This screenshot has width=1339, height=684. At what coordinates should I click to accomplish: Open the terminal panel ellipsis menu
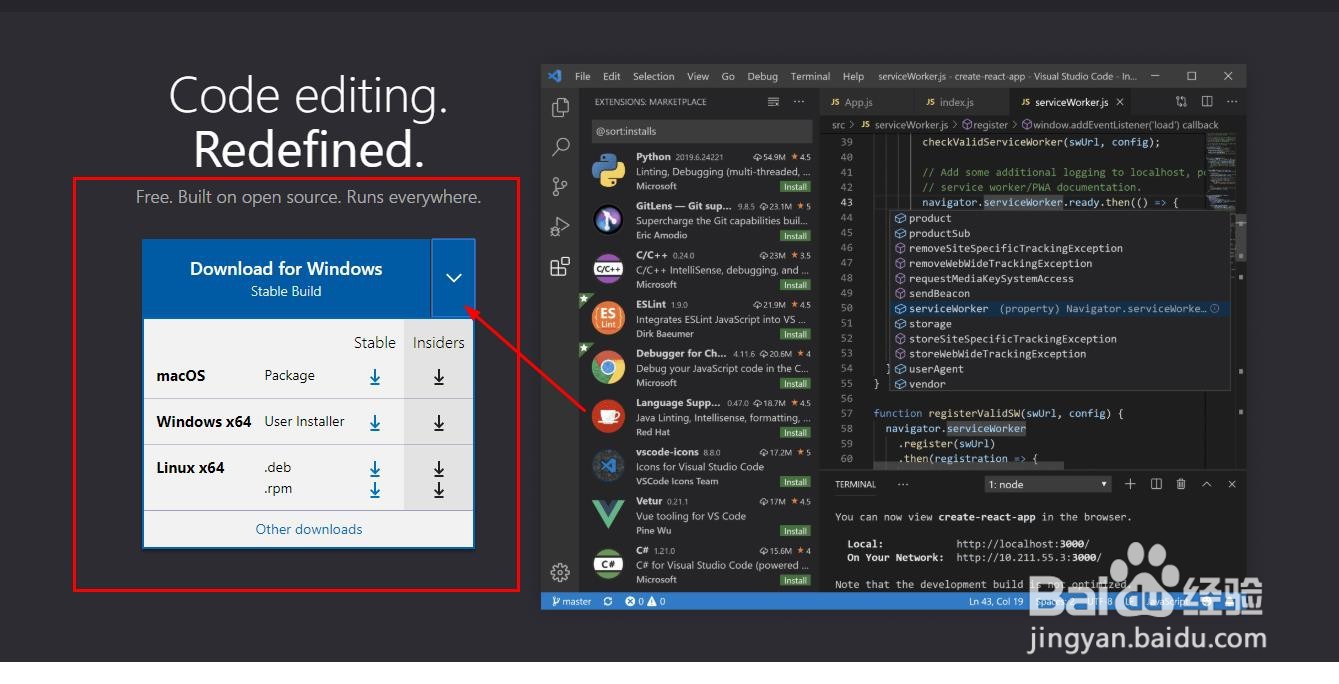tap(903, 484)
